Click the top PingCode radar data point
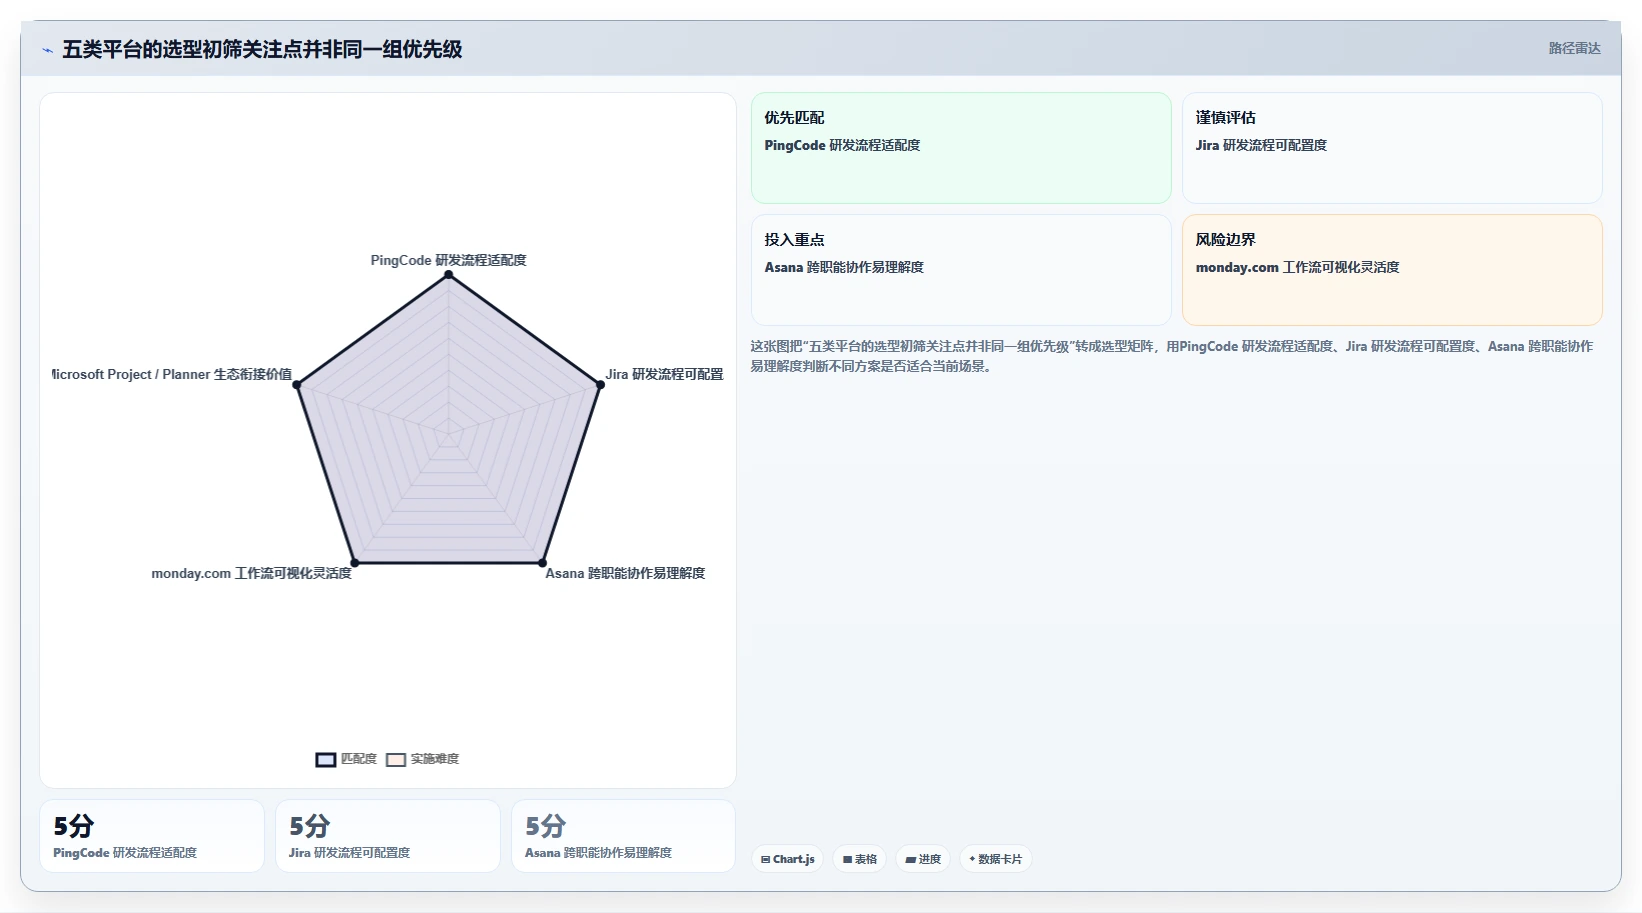This screenshot has width=1642, height=913. coord(449,274)
